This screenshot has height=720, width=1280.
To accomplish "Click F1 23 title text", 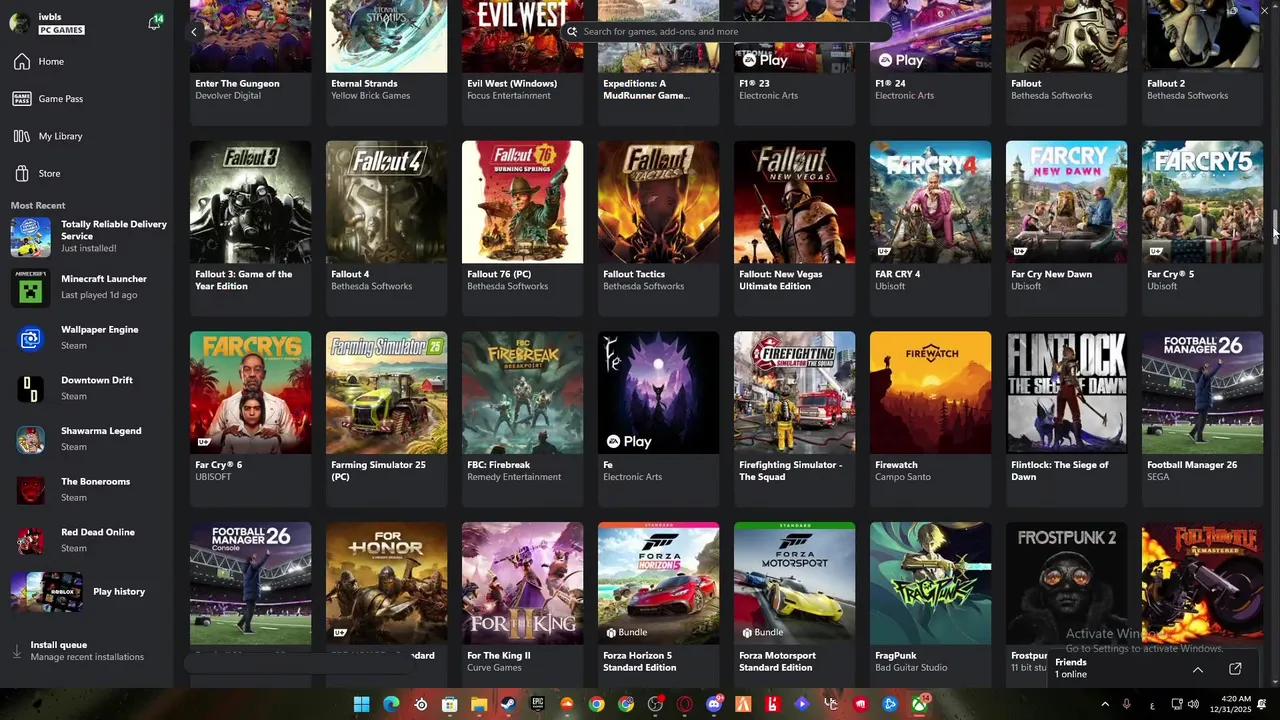I will pyautogui.click(x=756, y=84).
